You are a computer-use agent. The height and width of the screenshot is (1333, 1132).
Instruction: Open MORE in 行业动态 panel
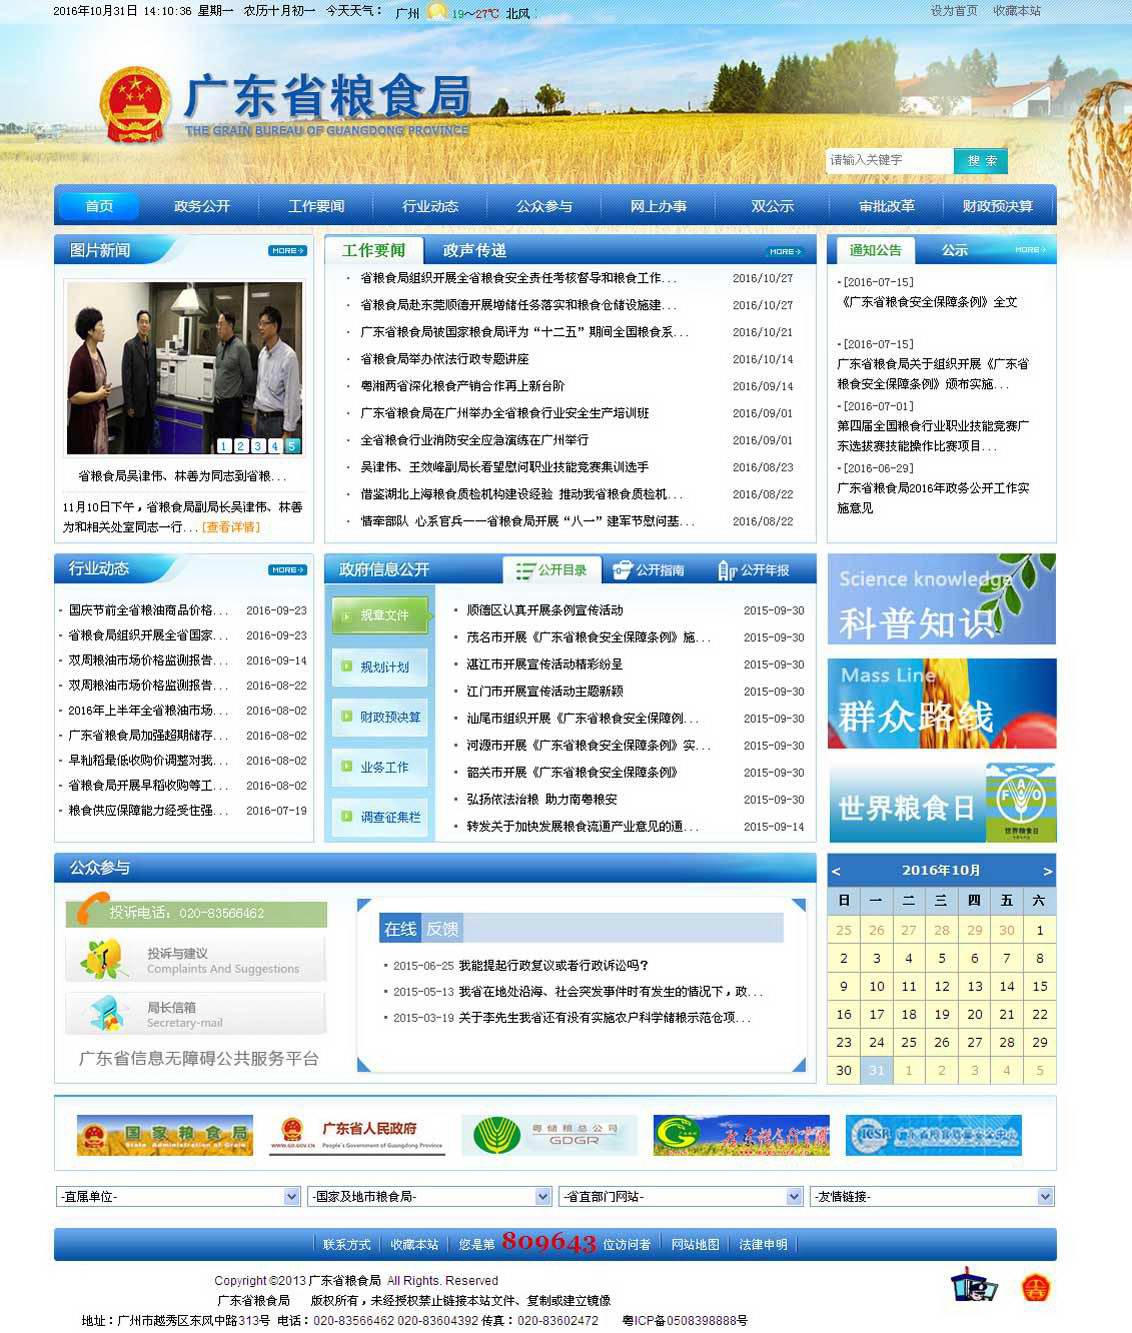(287, 570)
